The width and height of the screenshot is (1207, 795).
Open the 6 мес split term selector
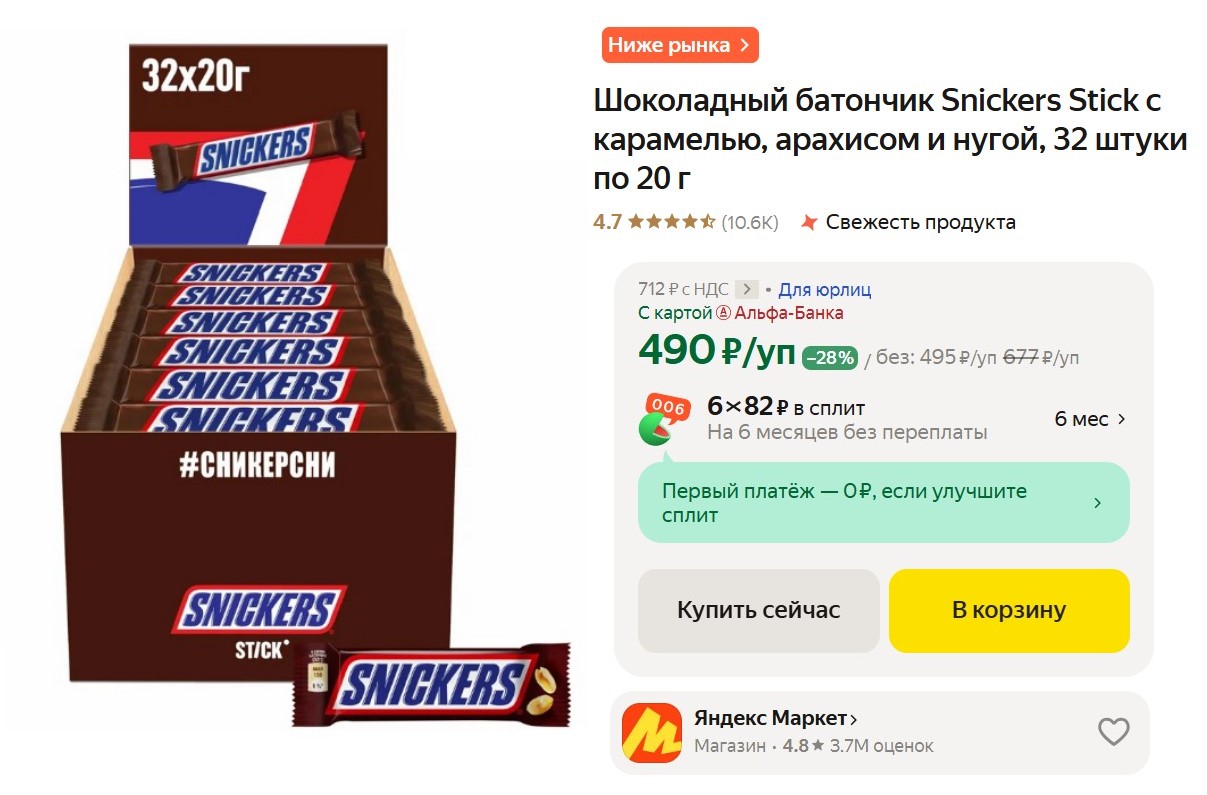(x=1090, y=419)
